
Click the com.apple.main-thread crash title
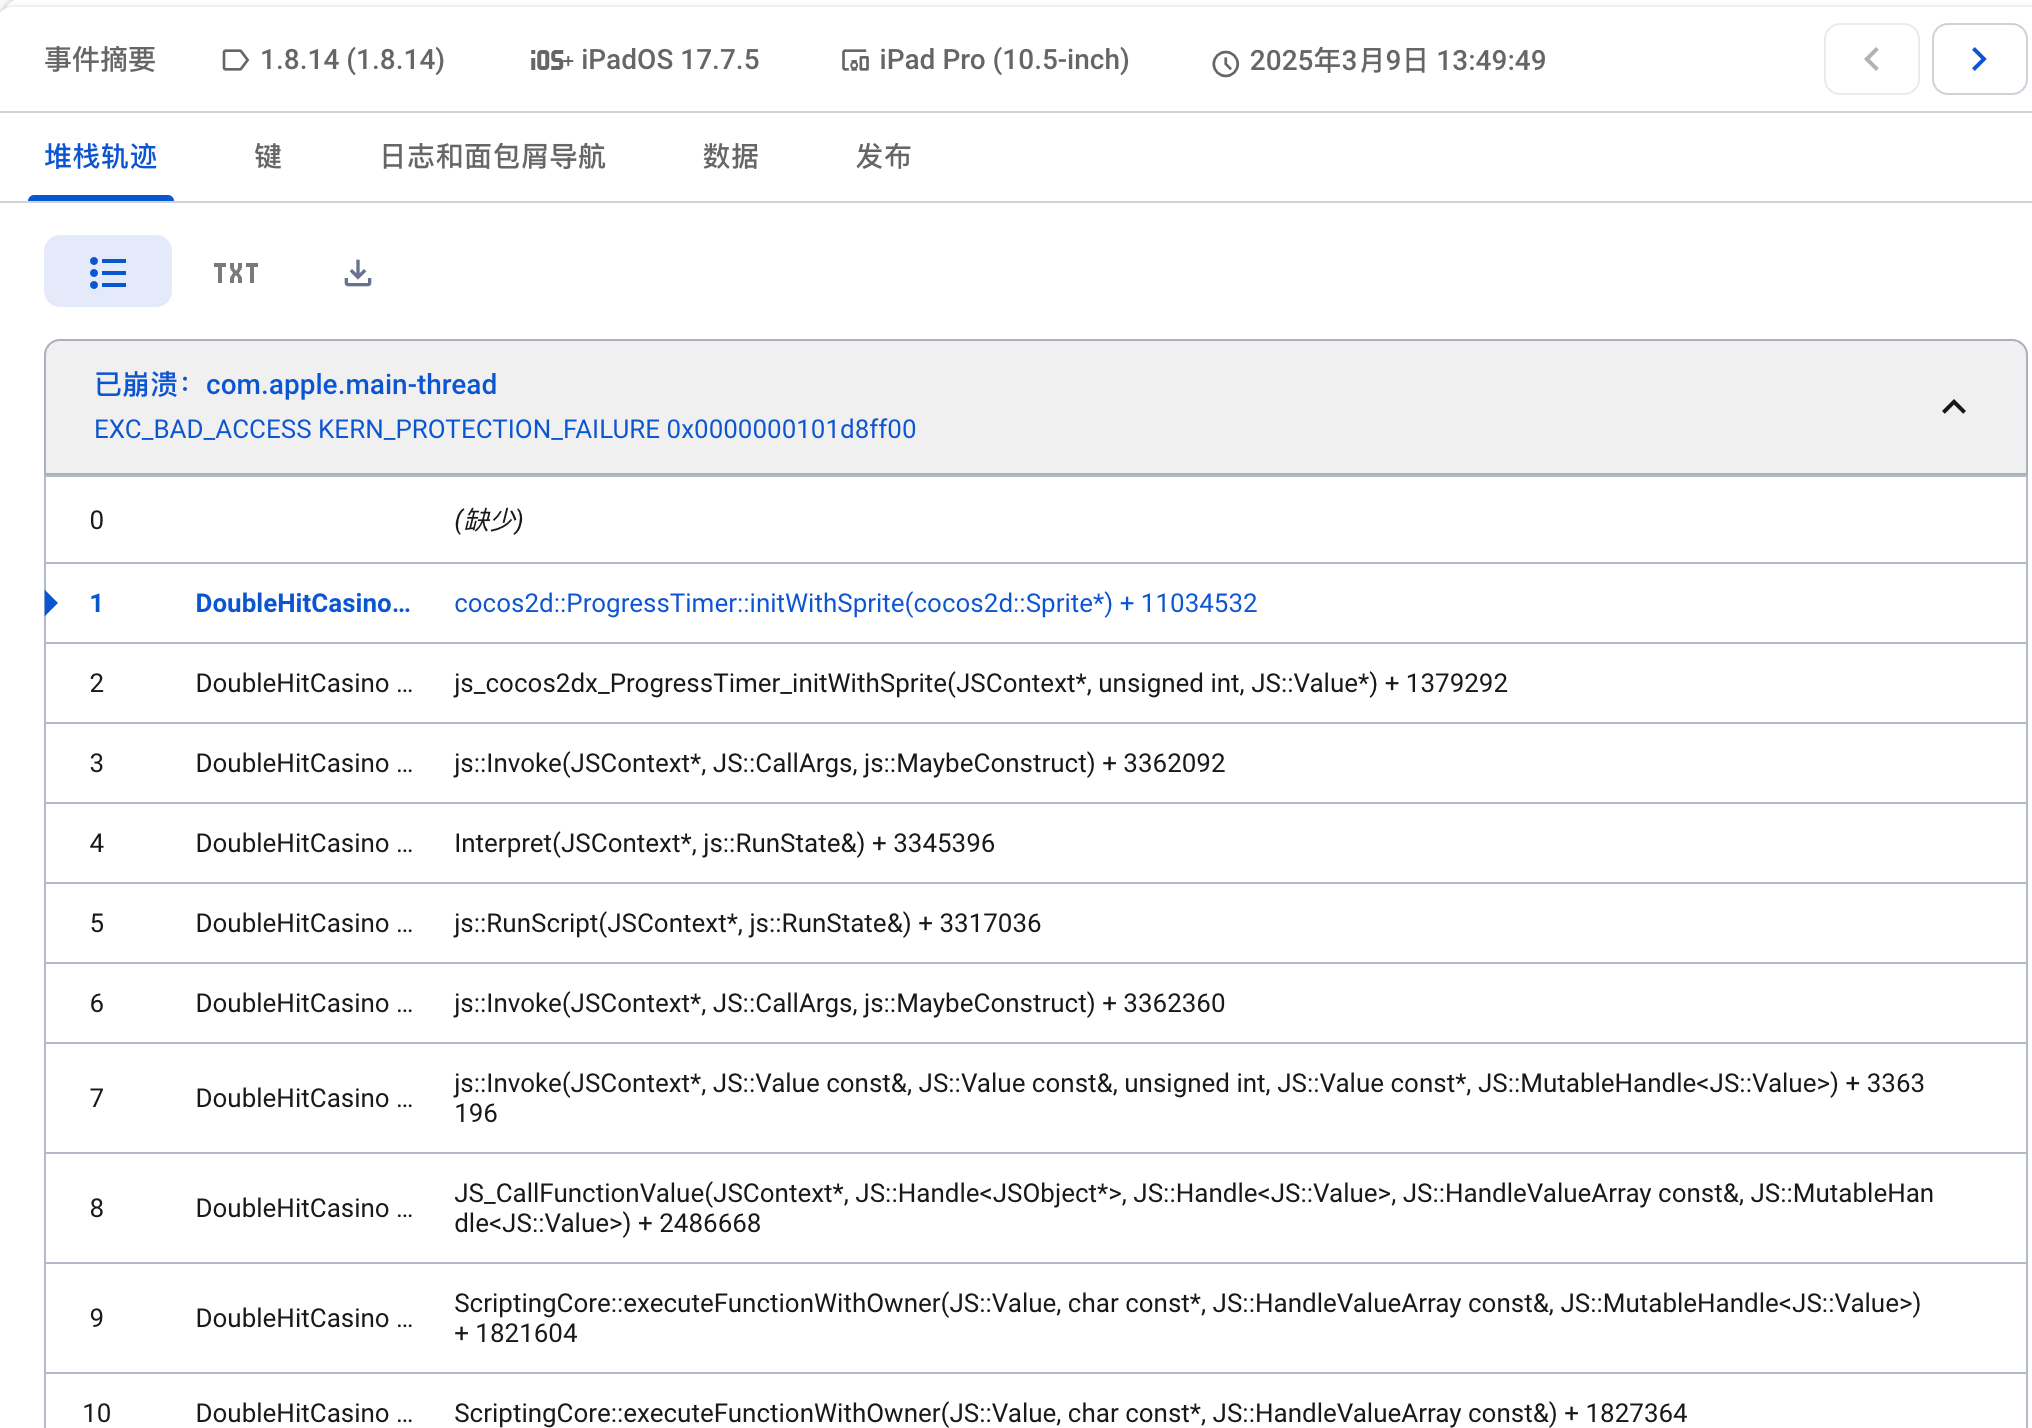click(x=351, y=385)
